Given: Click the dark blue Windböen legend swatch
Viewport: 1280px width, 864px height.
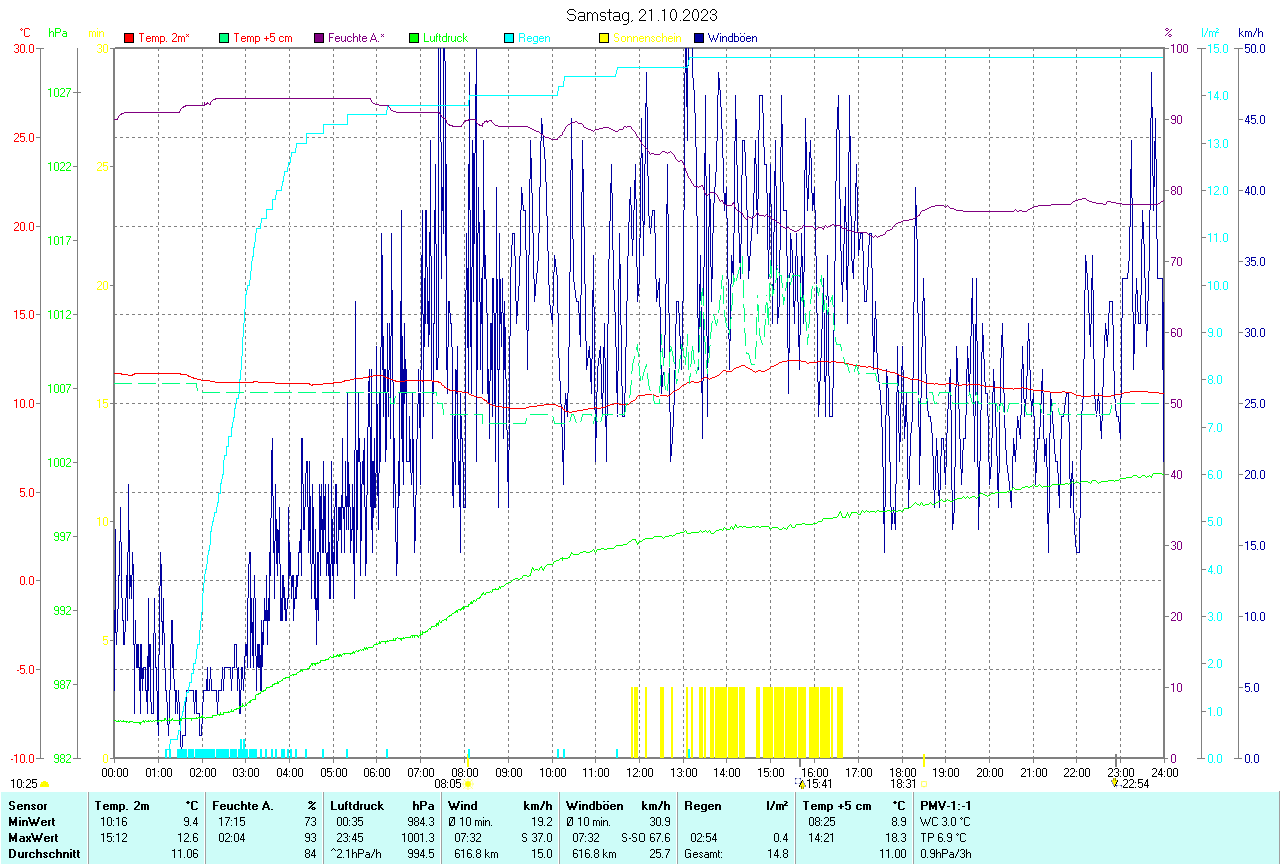Looking at the screenshot, I should pos(699,38).
